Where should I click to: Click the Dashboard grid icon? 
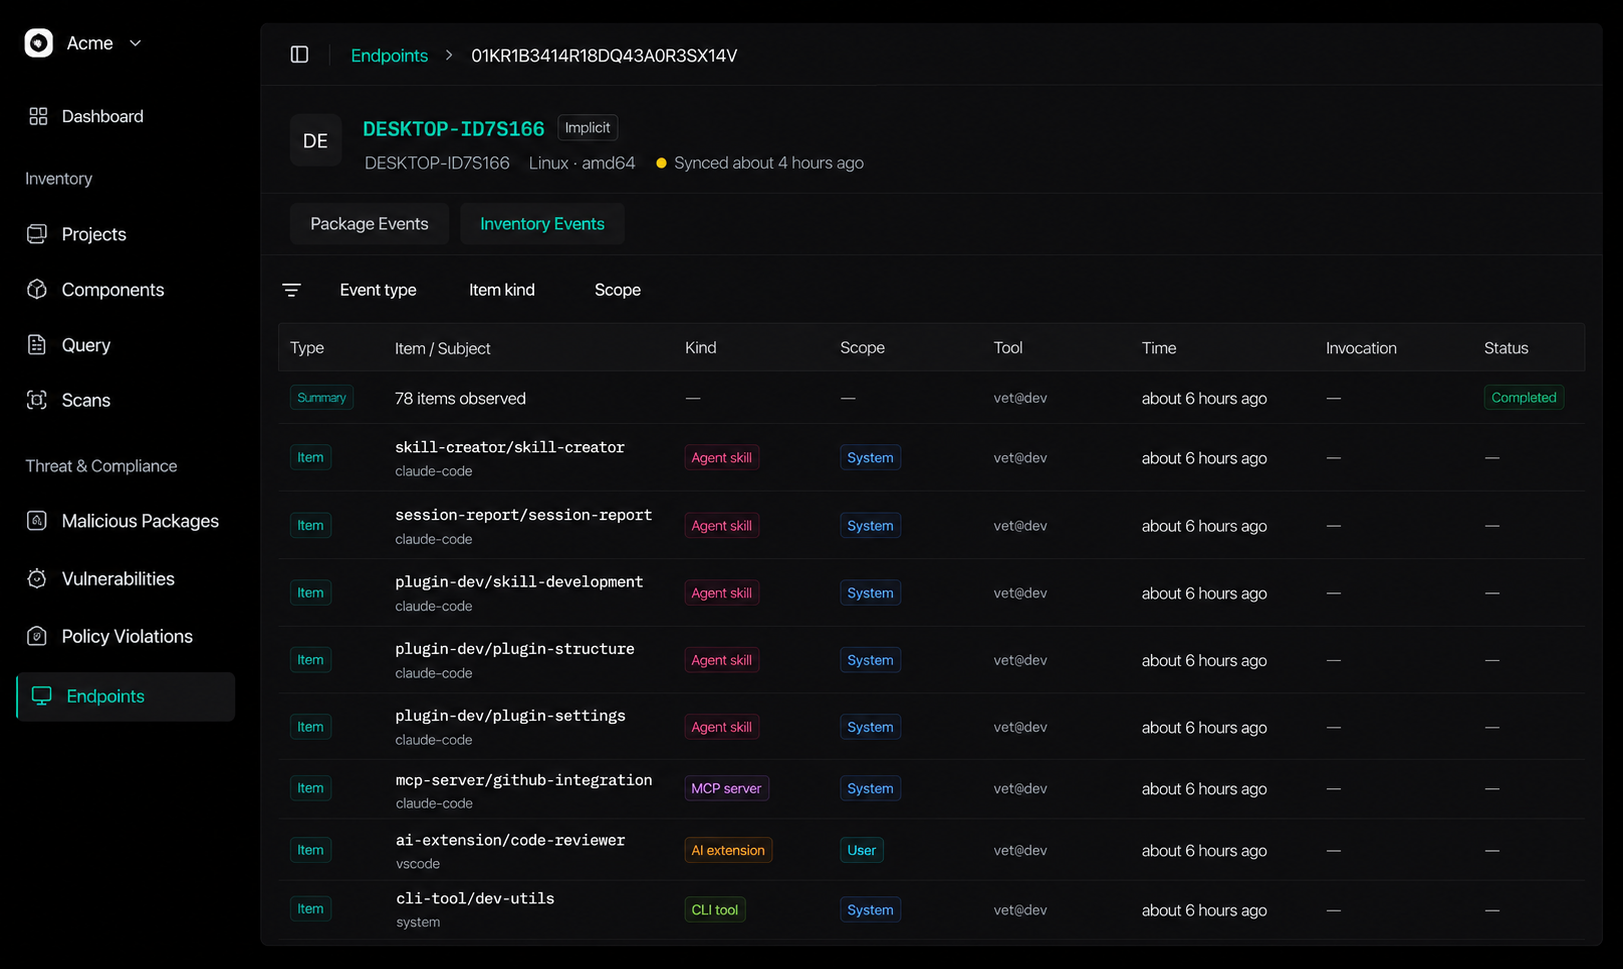pyautogui.click(x=38, y=117)
